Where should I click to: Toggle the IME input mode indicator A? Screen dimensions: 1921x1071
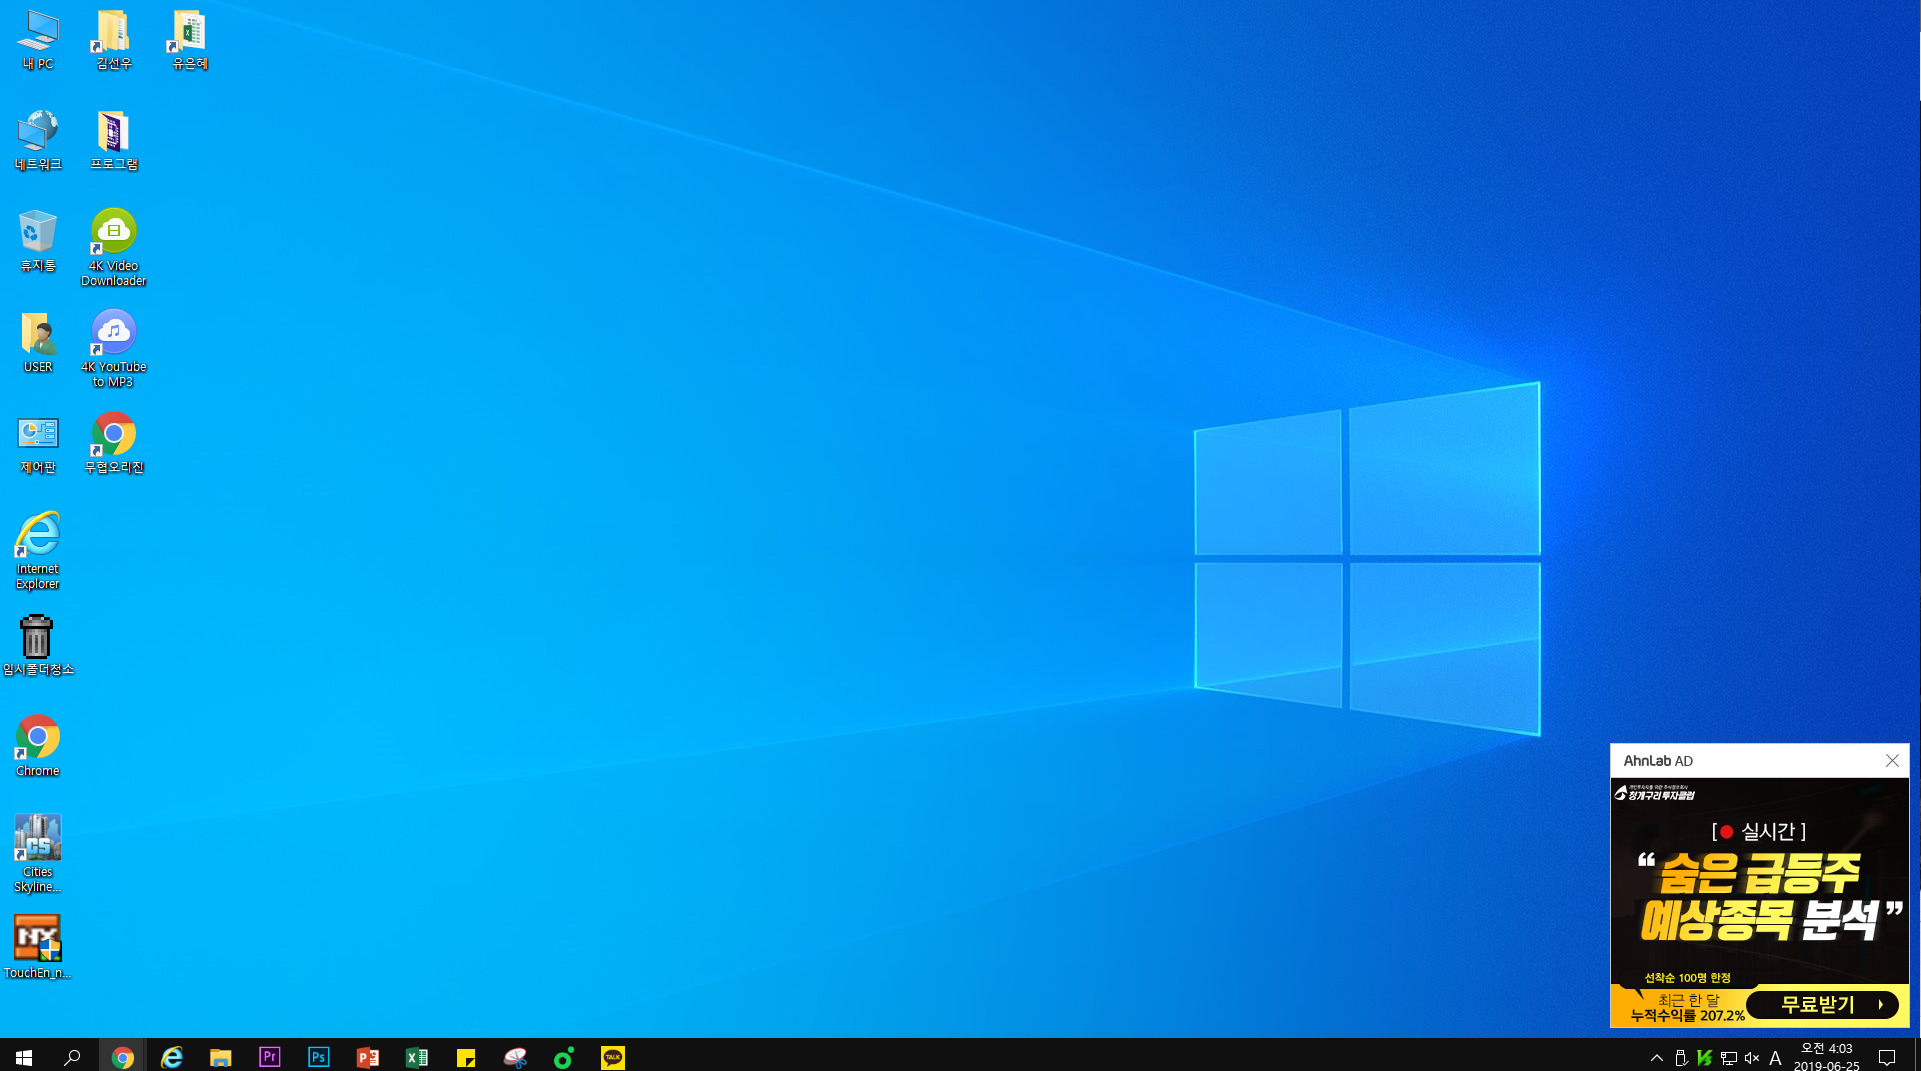point(1775,1057)
